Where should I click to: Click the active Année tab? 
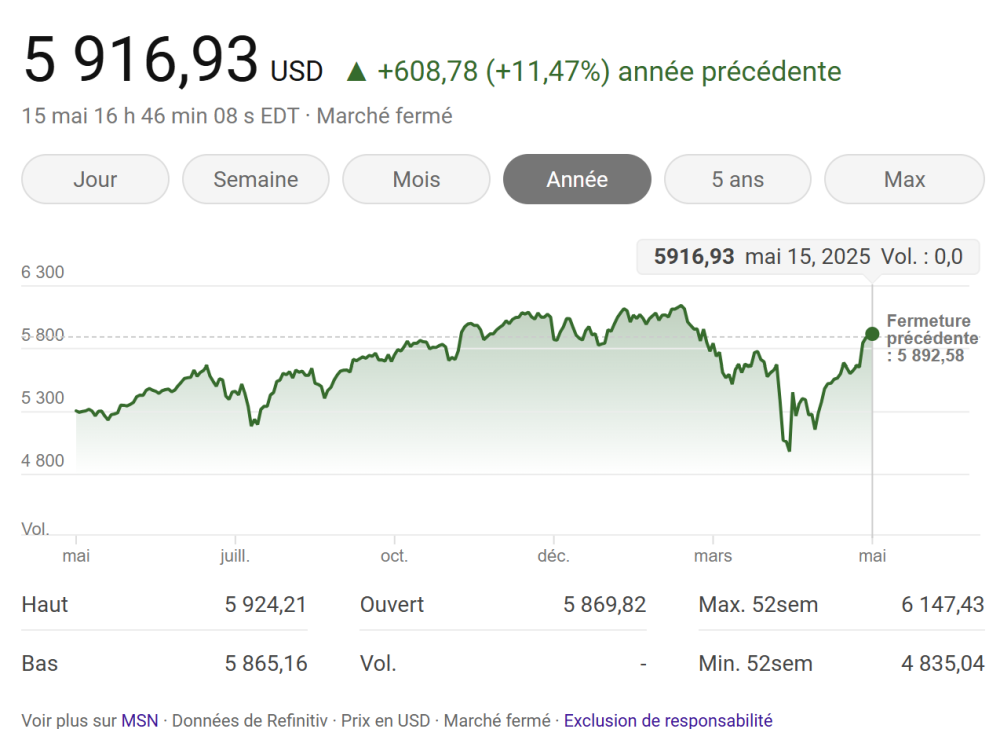(x=577, y=179)
